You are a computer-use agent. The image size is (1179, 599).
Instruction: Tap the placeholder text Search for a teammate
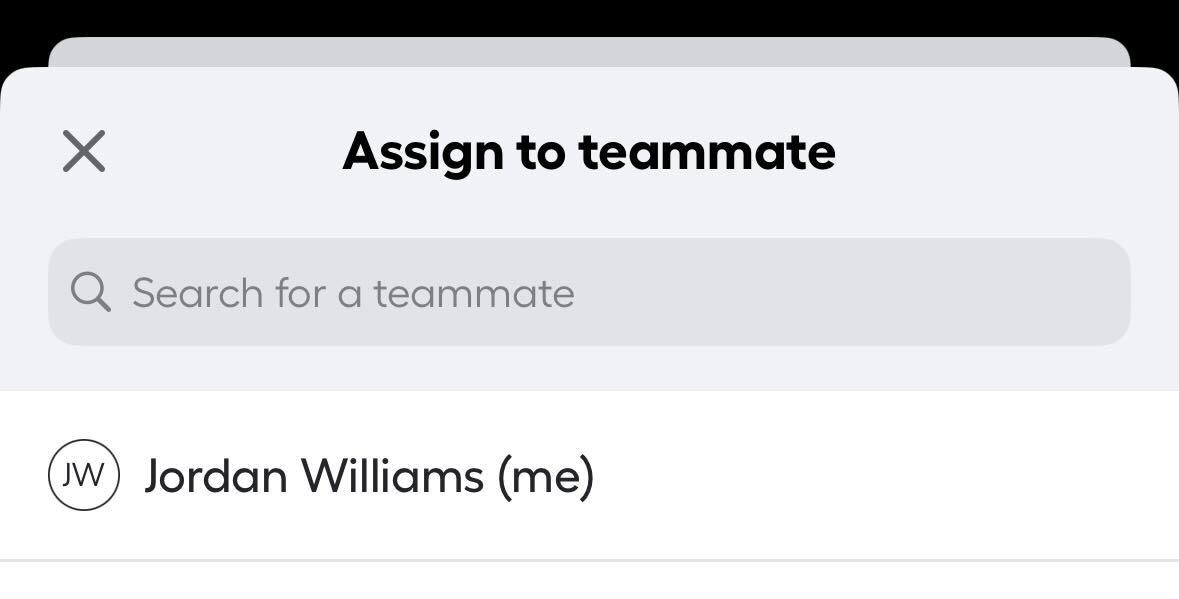coord(353,293)
